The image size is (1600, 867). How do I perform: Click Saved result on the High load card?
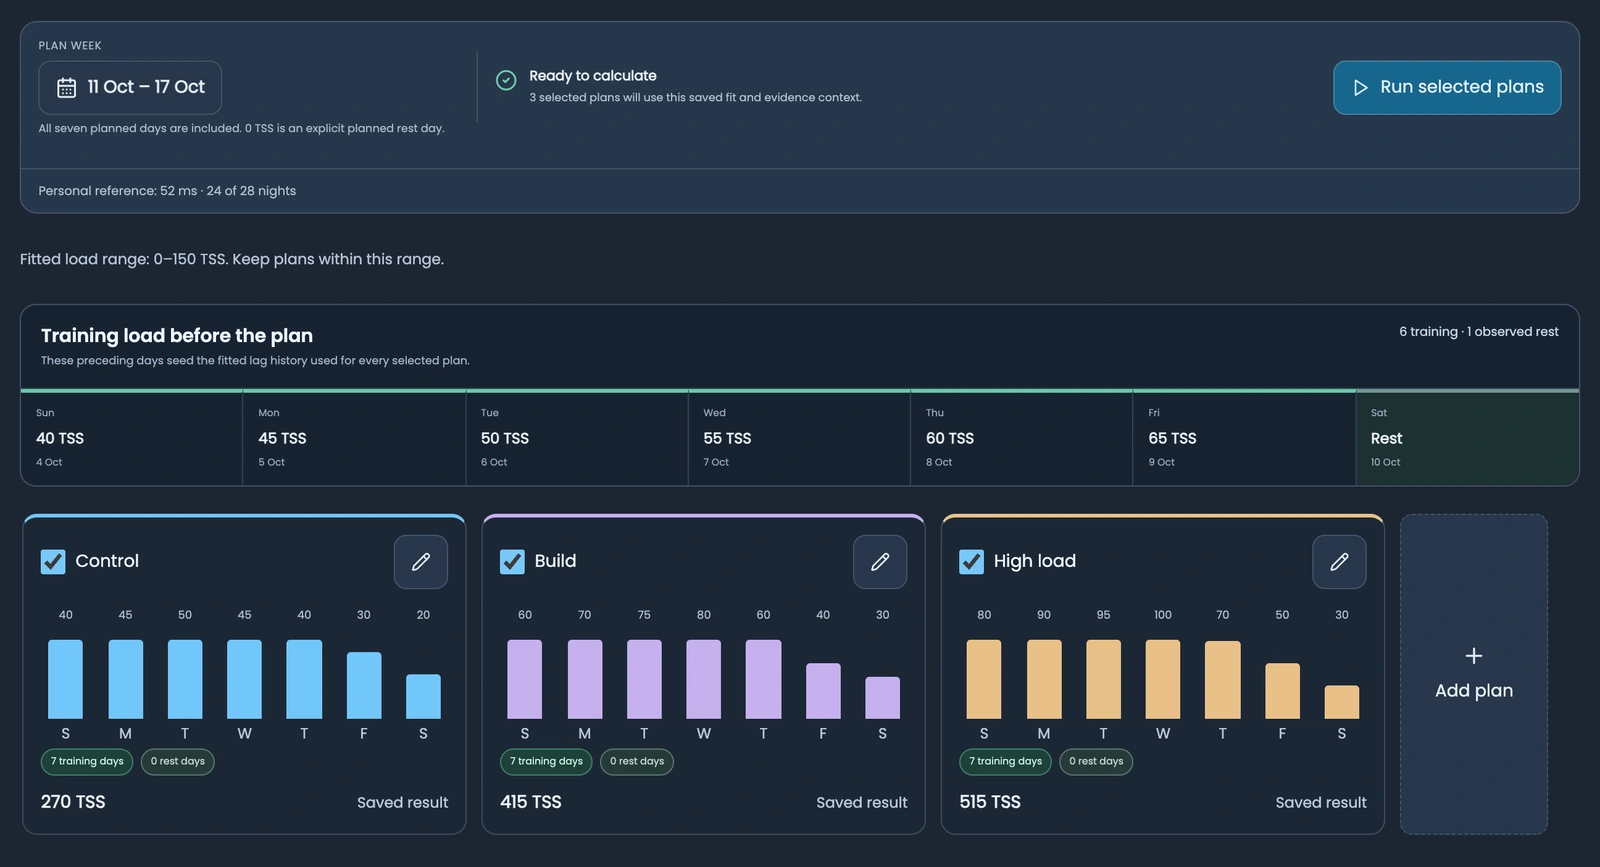(1321, 803)
